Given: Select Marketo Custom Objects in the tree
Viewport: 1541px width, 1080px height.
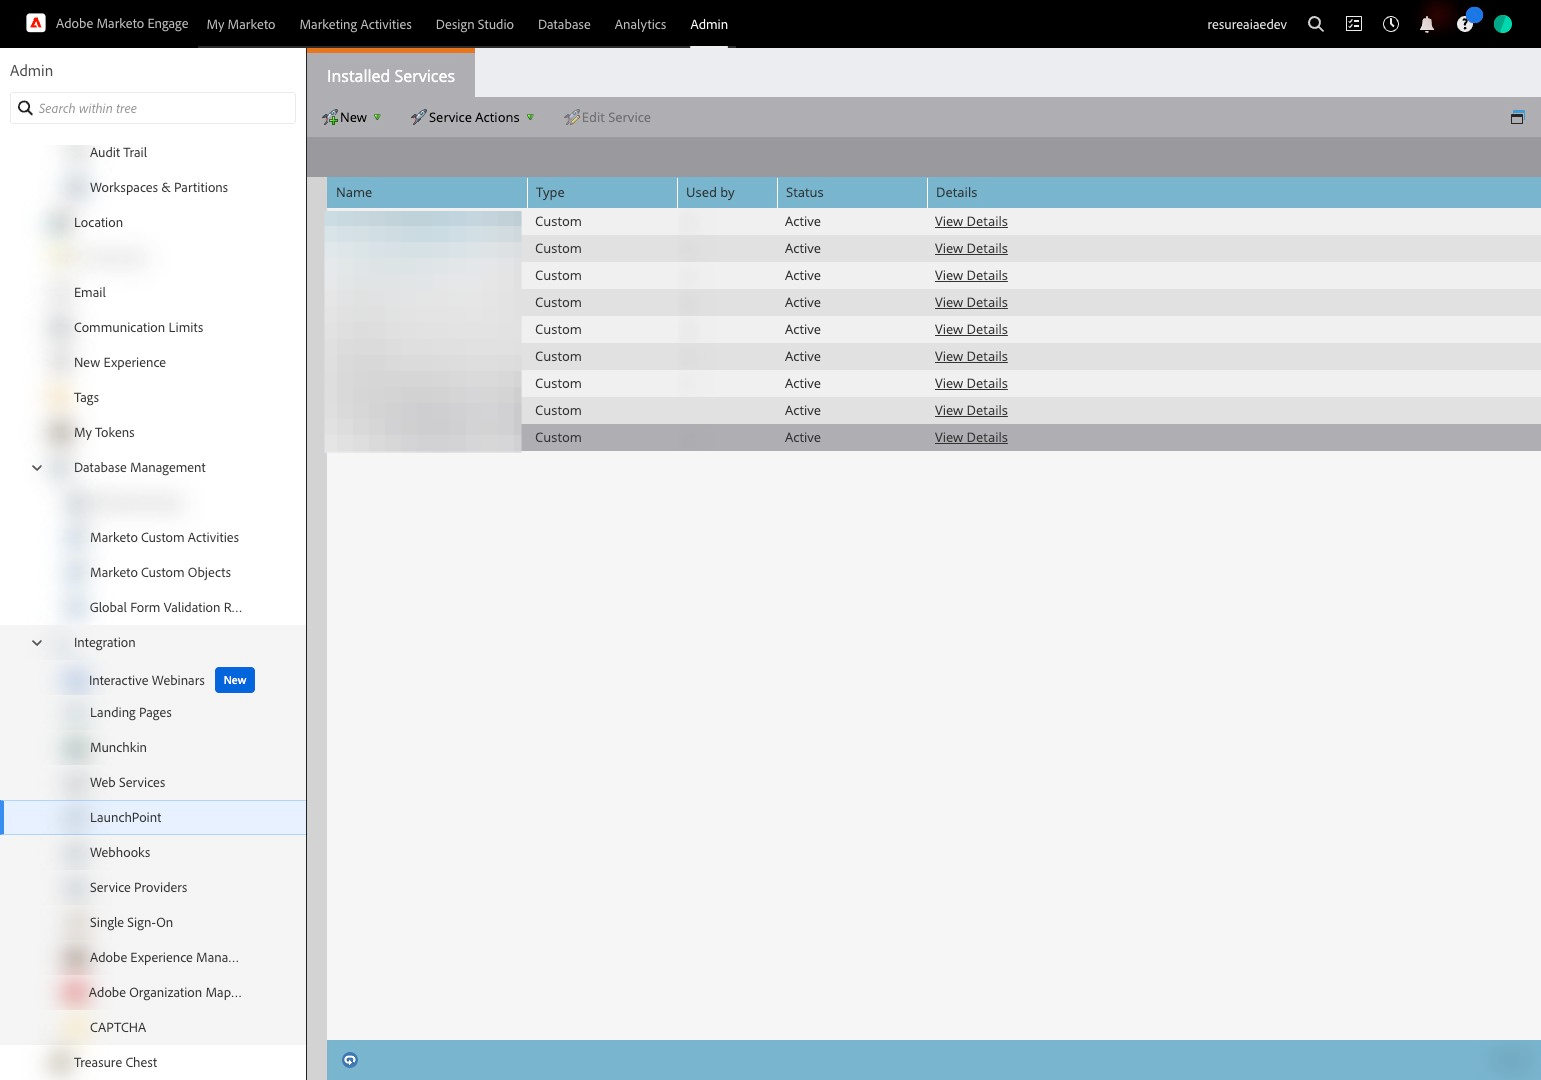Looking at the screenshot, I should [x=160, y=572].
